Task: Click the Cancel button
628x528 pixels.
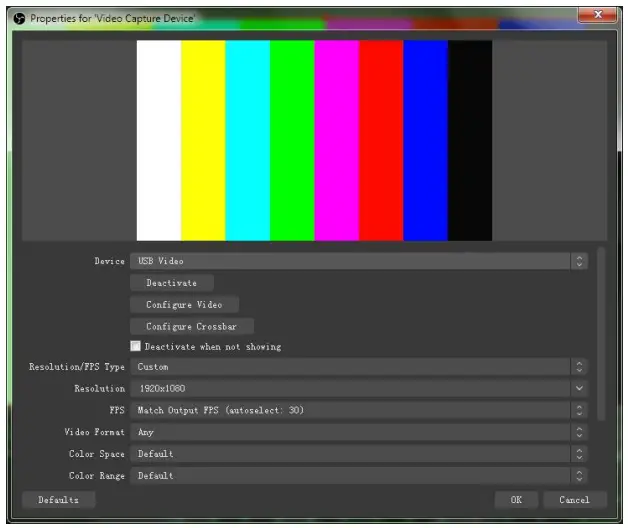Action: click(574, 500)
